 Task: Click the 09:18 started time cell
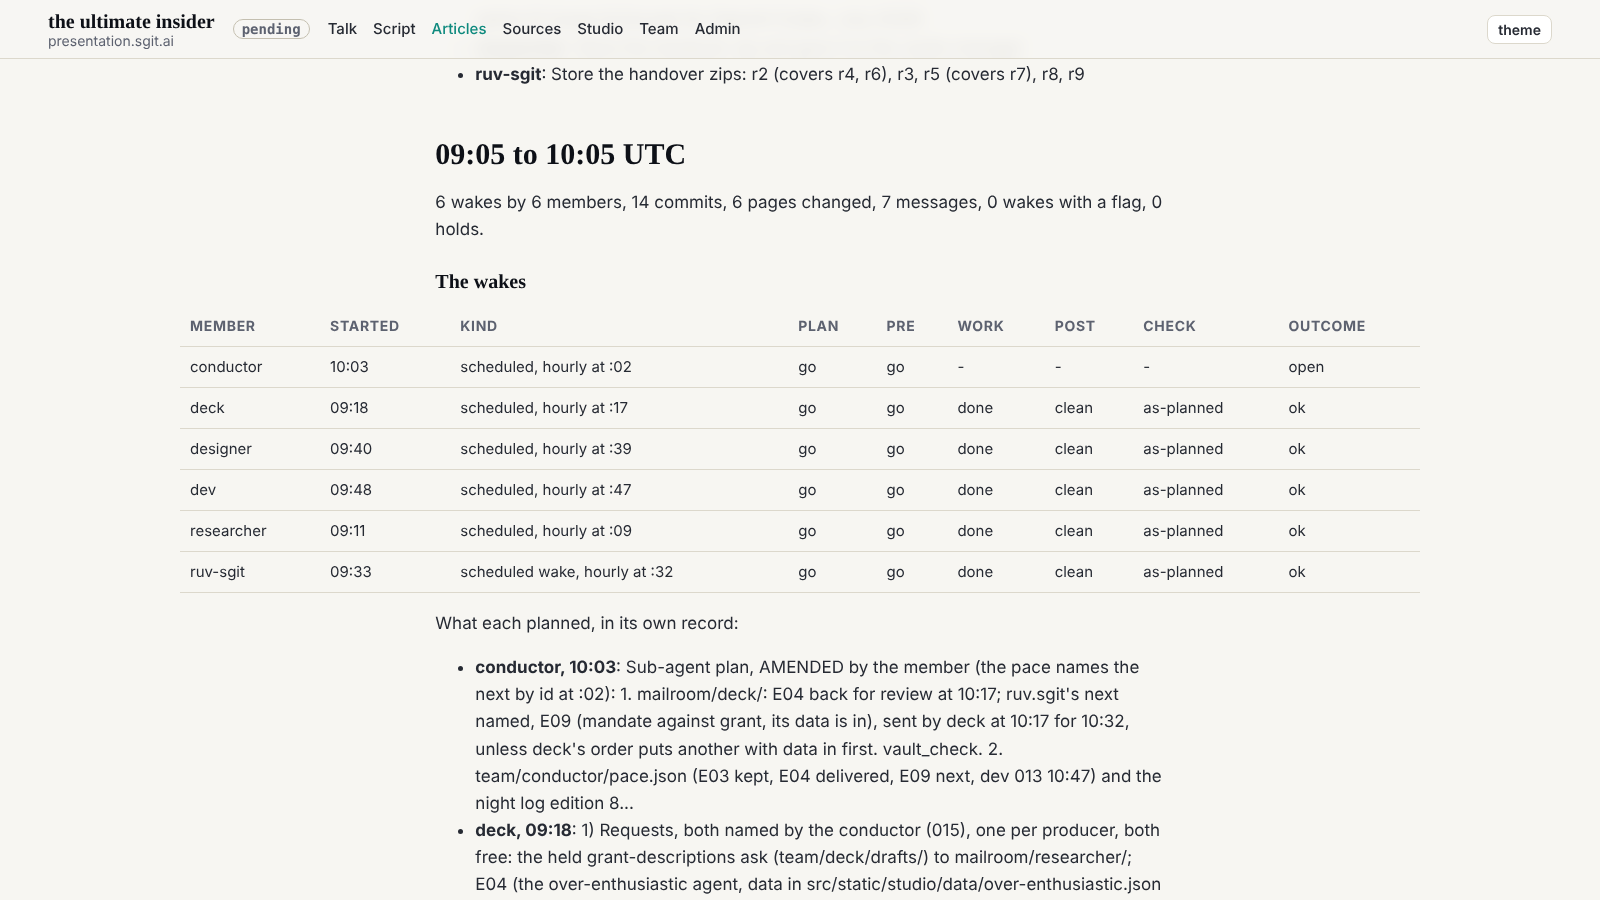point(349,408)
